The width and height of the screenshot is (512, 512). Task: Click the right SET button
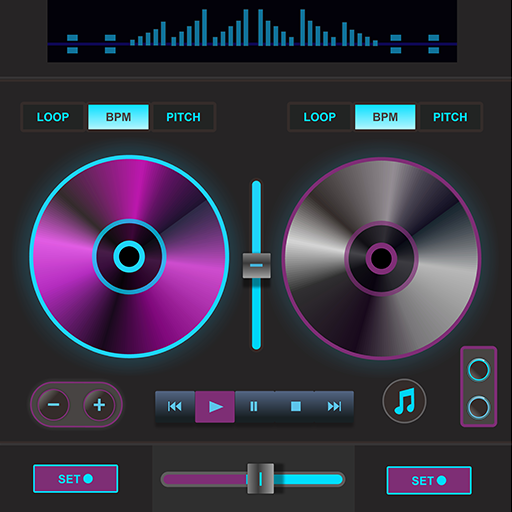tap(429, 480)
